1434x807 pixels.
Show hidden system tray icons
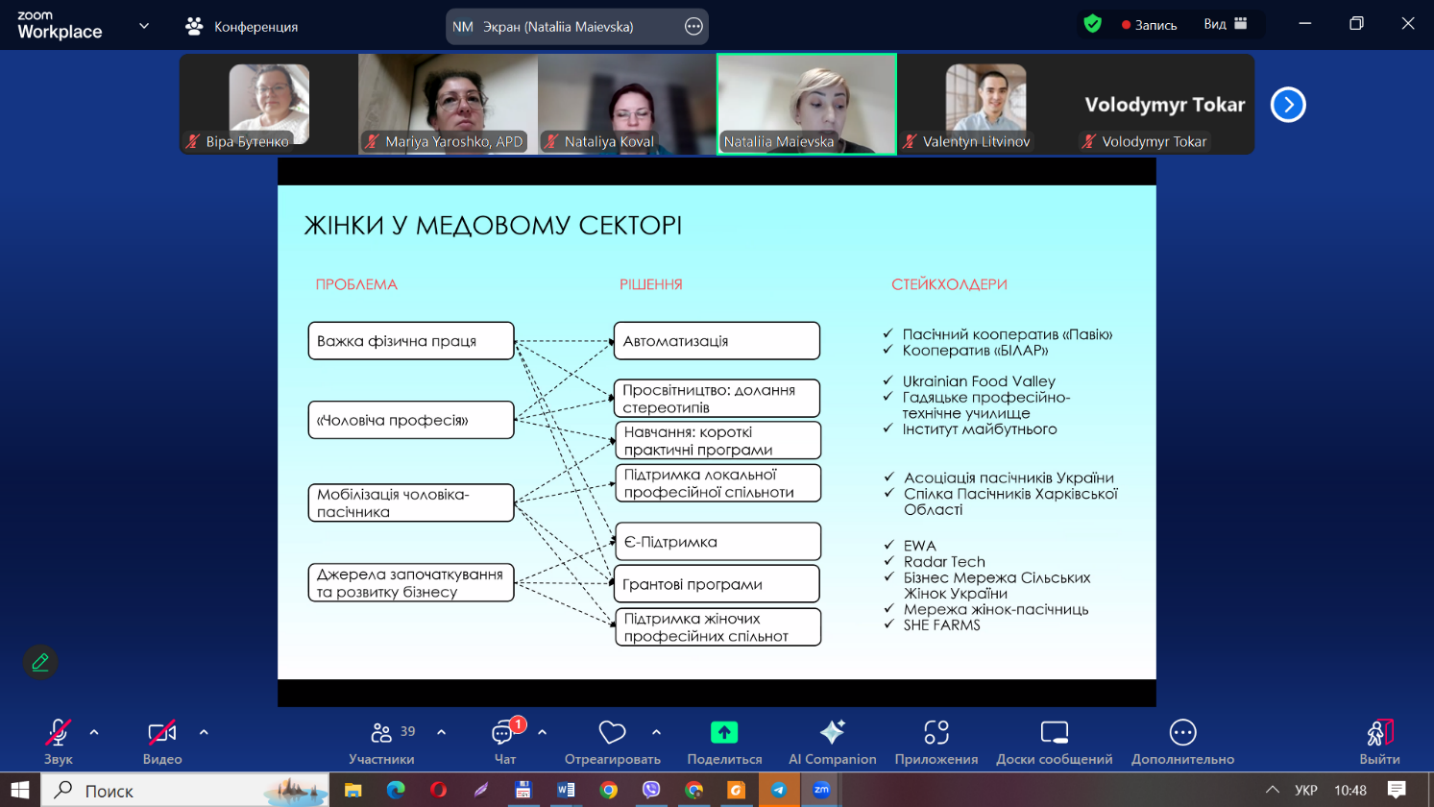pyautogui.click(x=1272, y=790)
